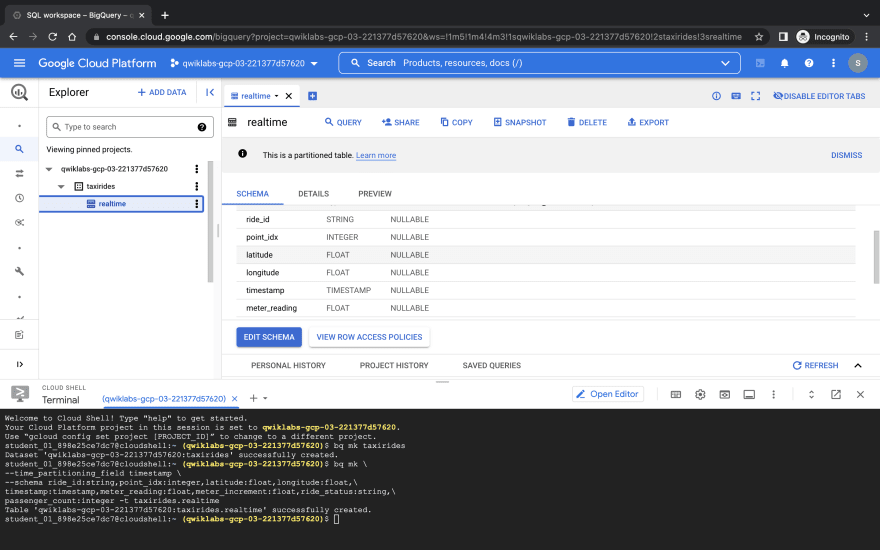Add a new Cloud Shell terminal tab

point(253,398)
